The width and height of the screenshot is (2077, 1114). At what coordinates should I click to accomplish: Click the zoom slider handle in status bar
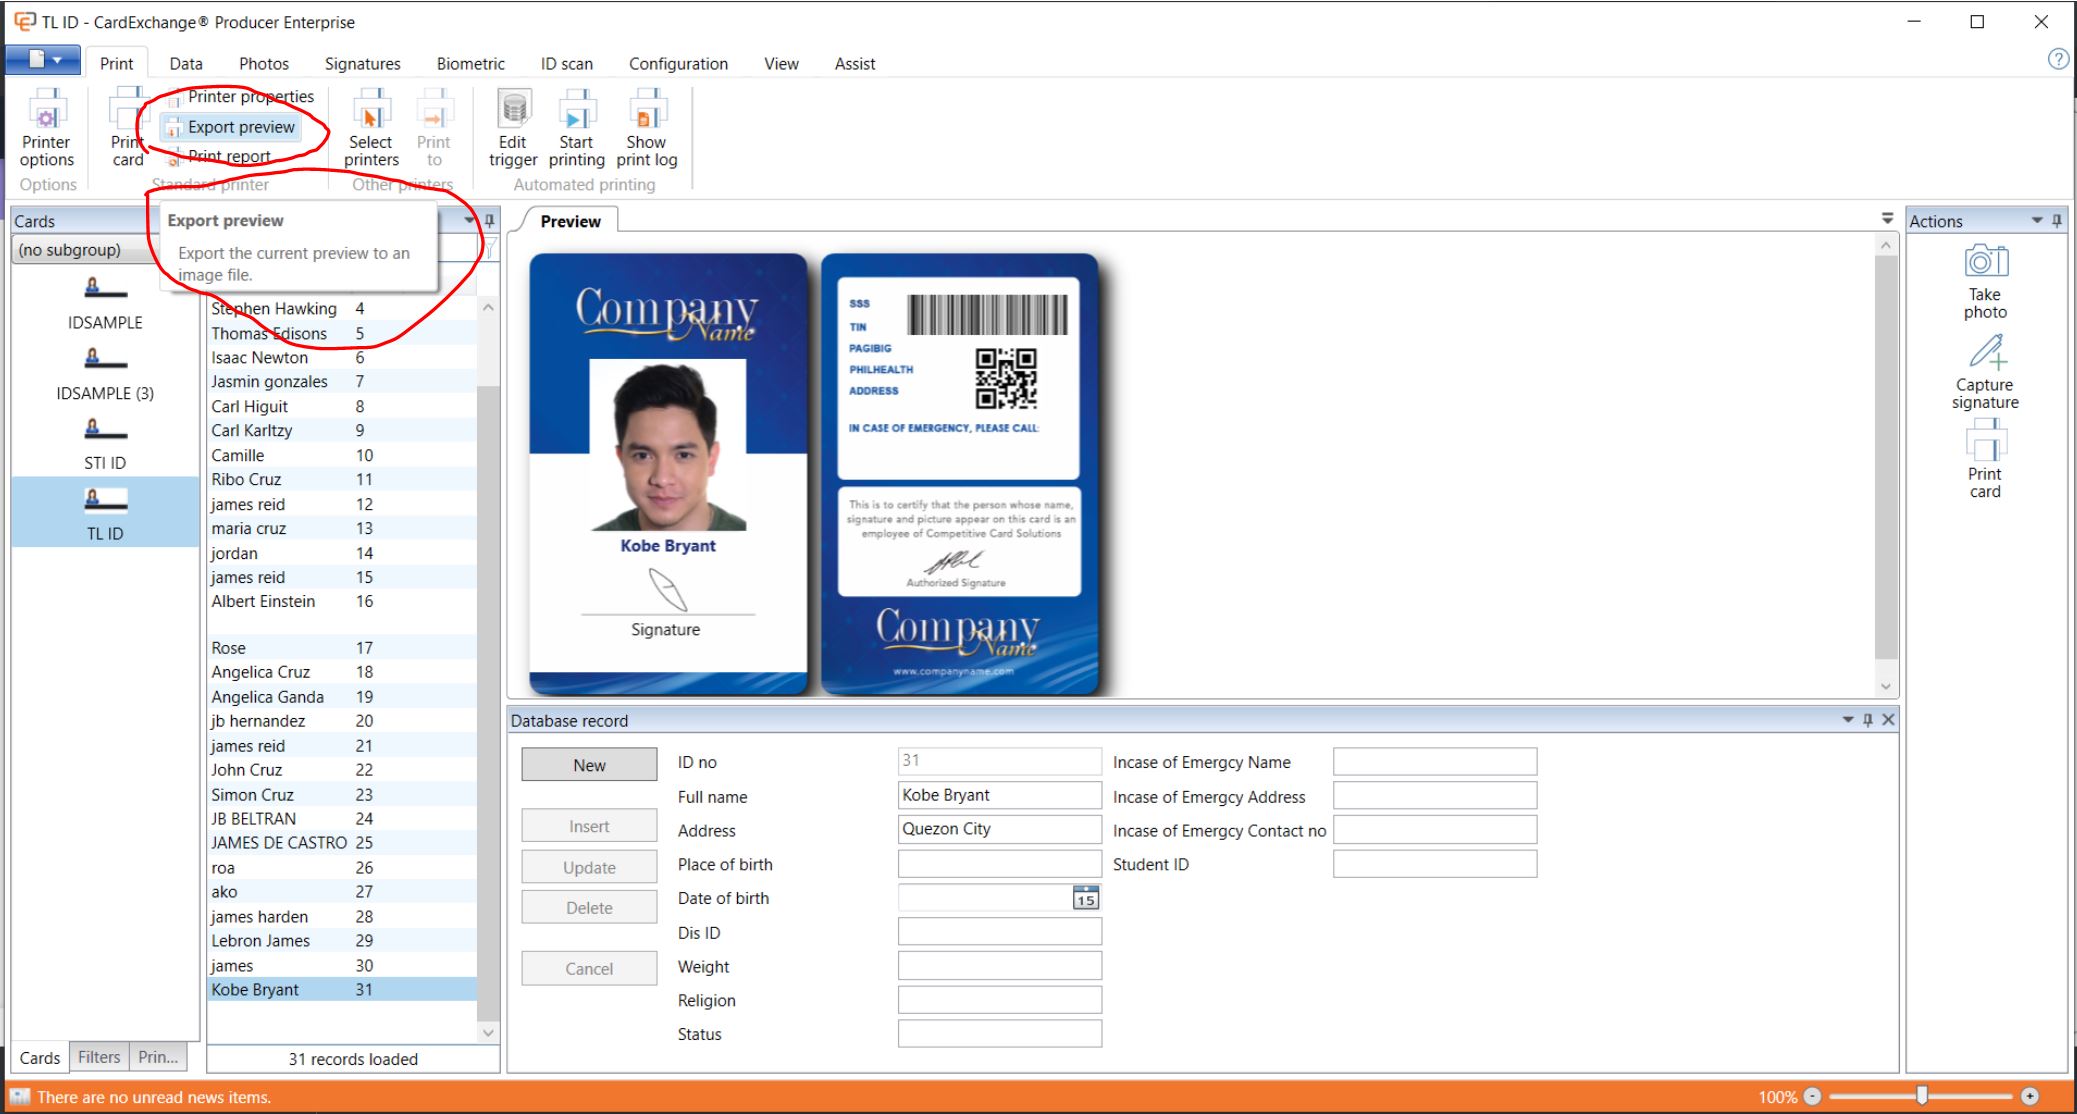pos(1921,1096)
